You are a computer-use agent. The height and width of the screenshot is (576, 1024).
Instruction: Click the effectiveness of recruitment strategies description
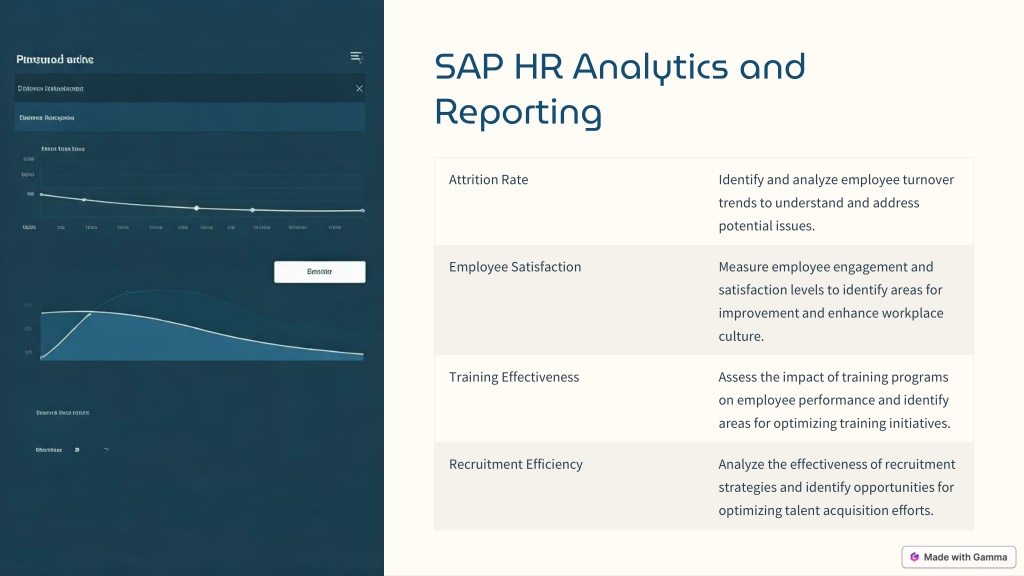click(837, 487)
